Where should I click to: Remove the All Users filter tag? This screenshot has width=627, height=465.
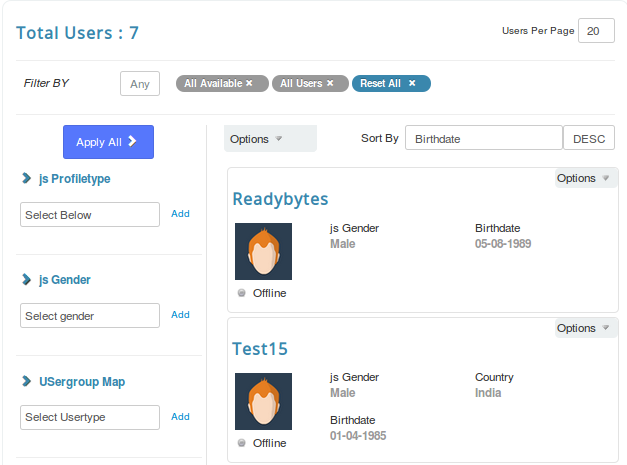pyautogui.click(x=330, y=84)
